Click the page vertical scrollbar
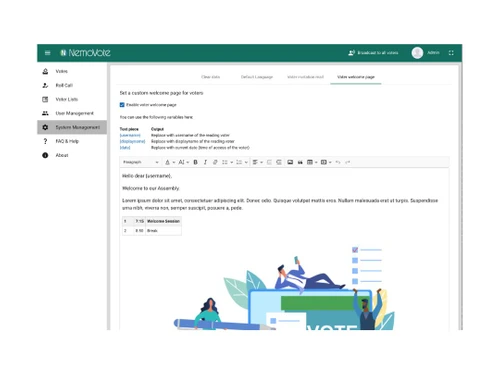 [x=461, y=197]
